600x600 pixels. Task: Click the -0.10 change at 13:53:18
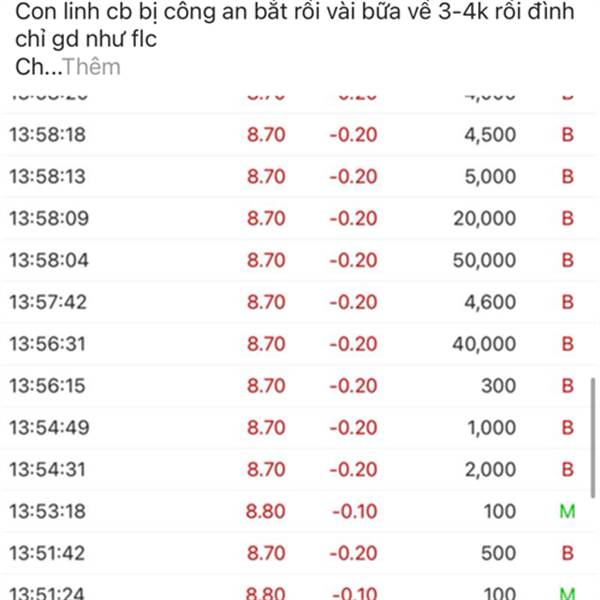tap(353, 512)
